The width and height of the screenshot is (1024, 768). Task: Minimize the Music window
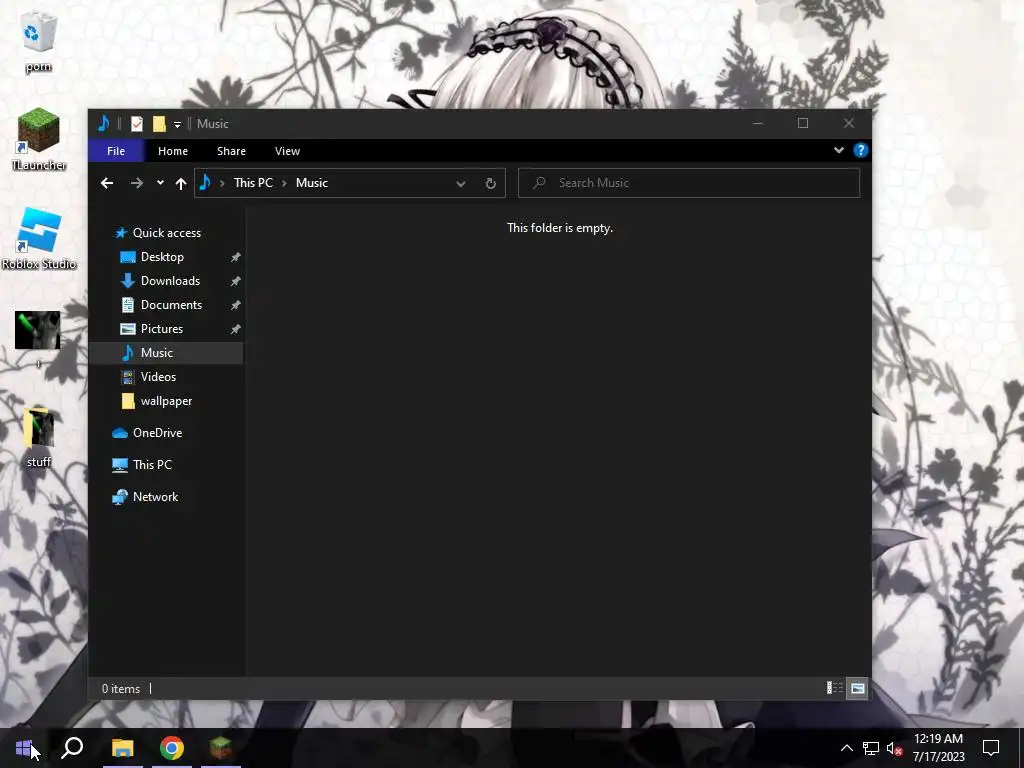coord(758,123)
